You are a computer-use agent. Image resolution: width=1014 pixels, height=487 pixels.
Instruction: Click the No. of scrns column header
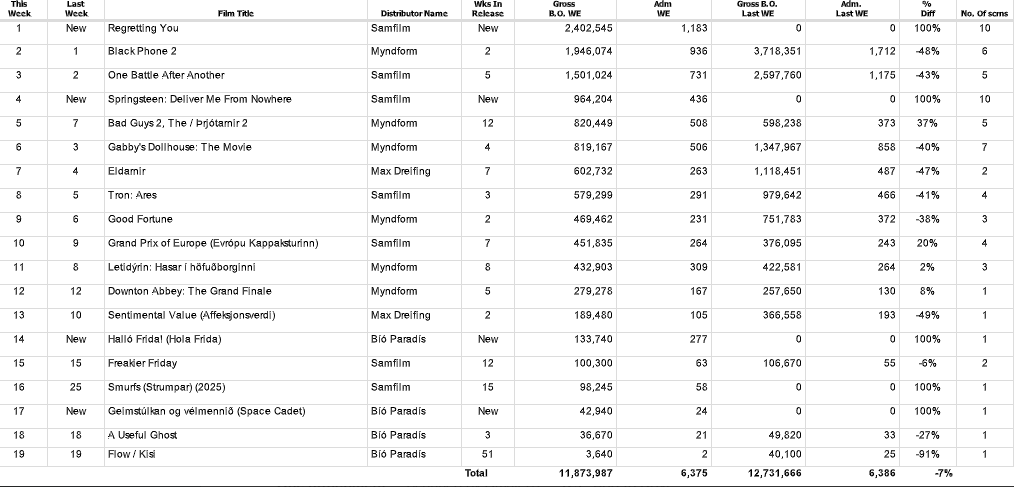[984, 13]
